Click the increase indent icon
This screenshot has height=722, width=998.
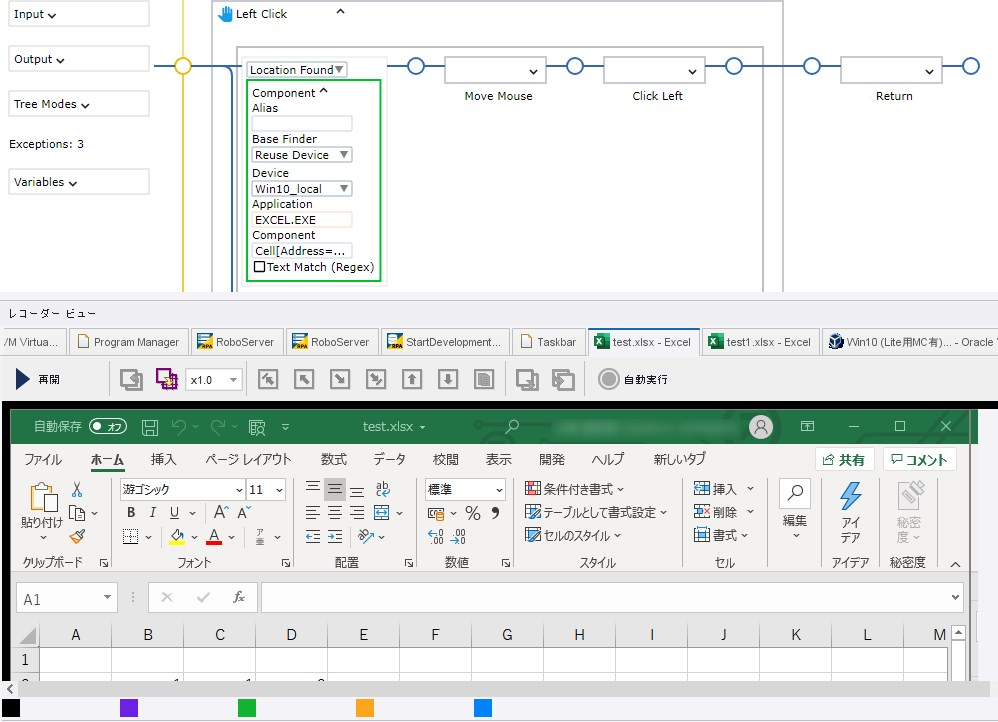coord(335,537)
